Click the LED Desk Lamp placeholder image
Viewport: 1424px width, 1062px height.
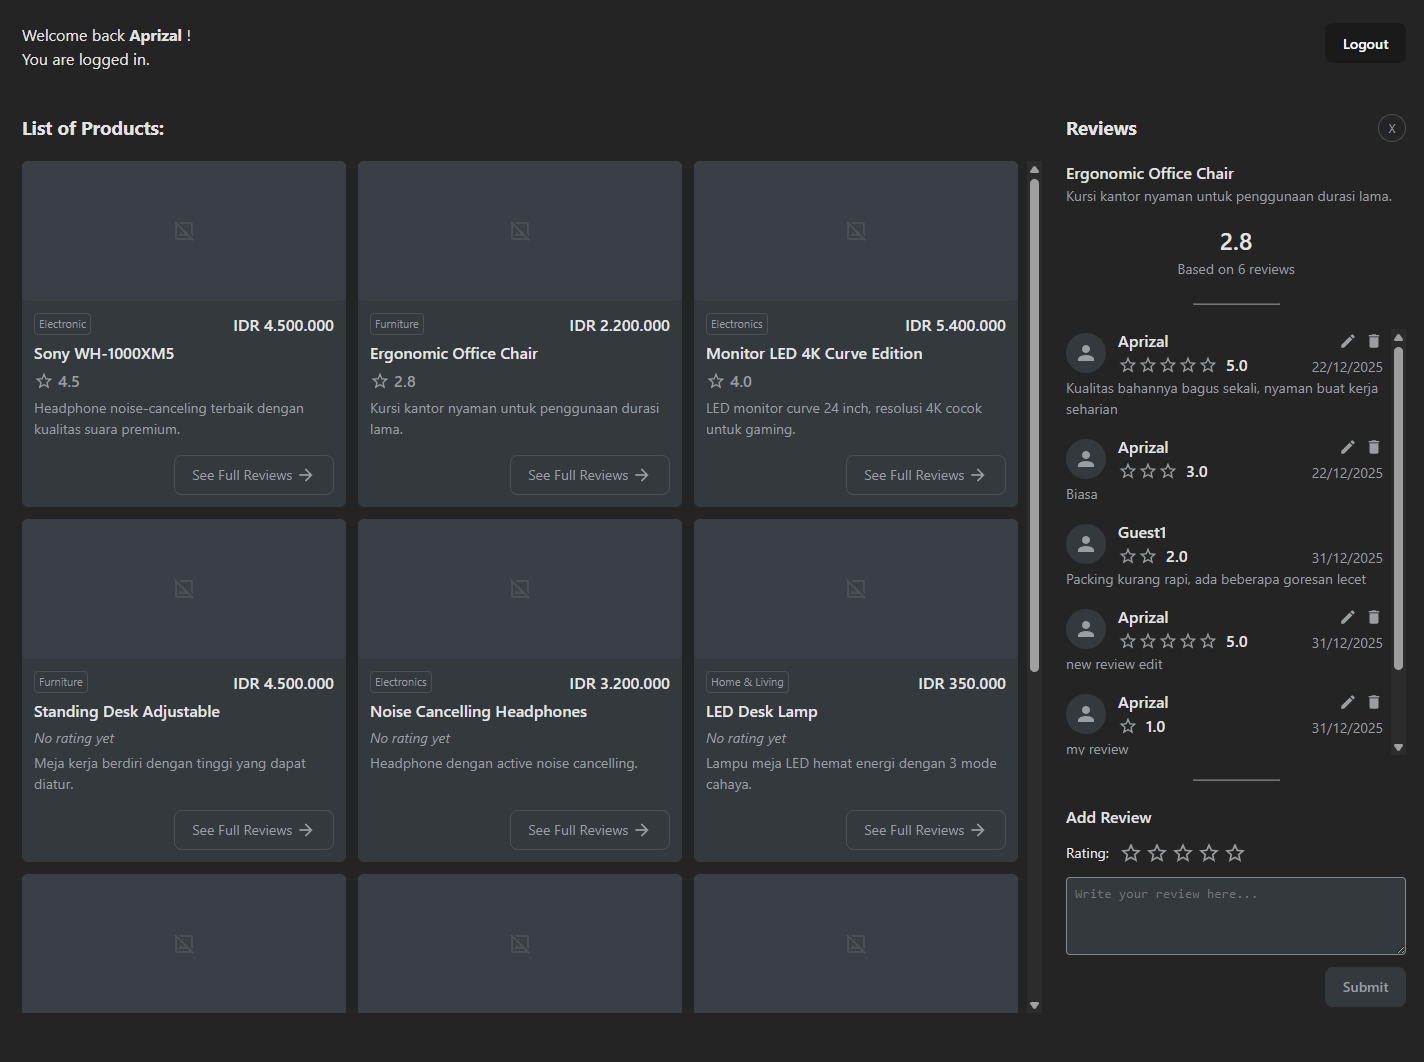coord(856,589)
